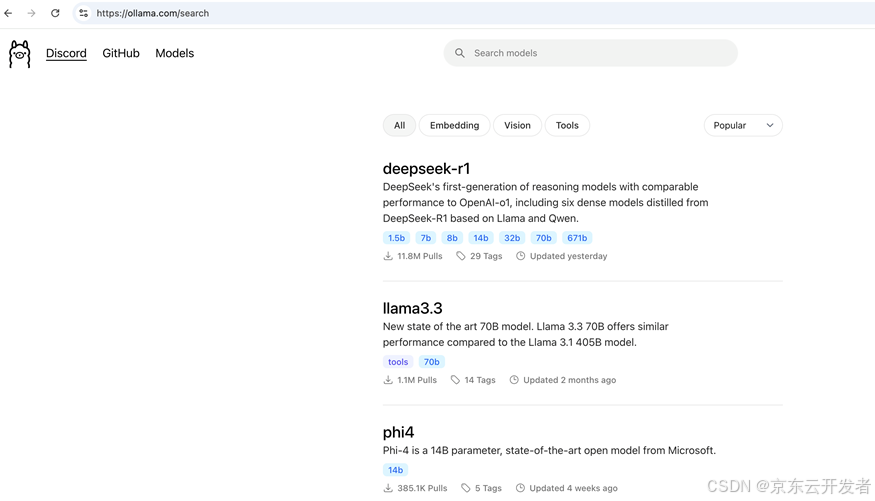Viewport: 875px width, 501px height.
Task: Click the '14 Tags' text
Action: click(480, 380)
